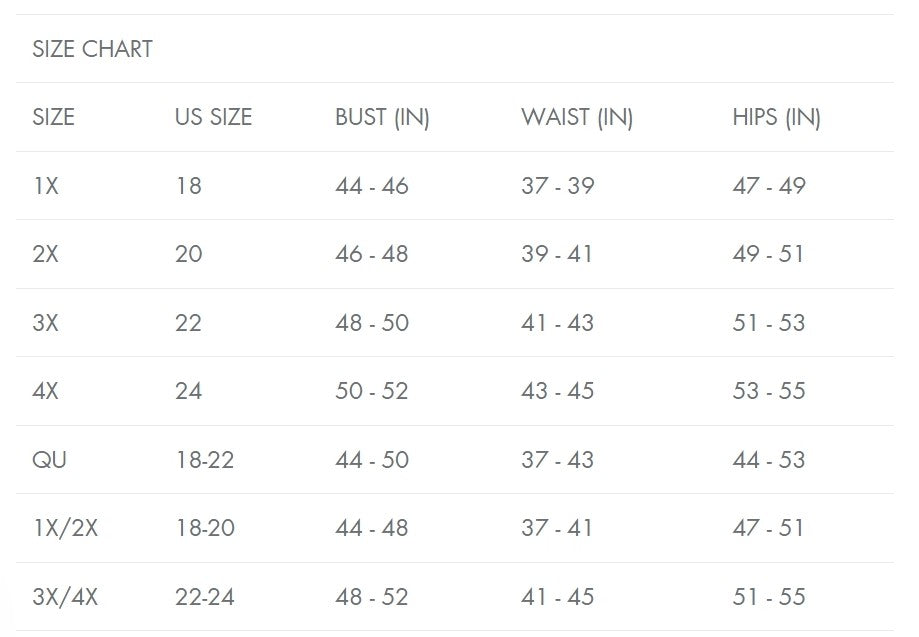Click the SIZE column header
The height and width of the screenshot is (637, 919).
tap(53, 117)
